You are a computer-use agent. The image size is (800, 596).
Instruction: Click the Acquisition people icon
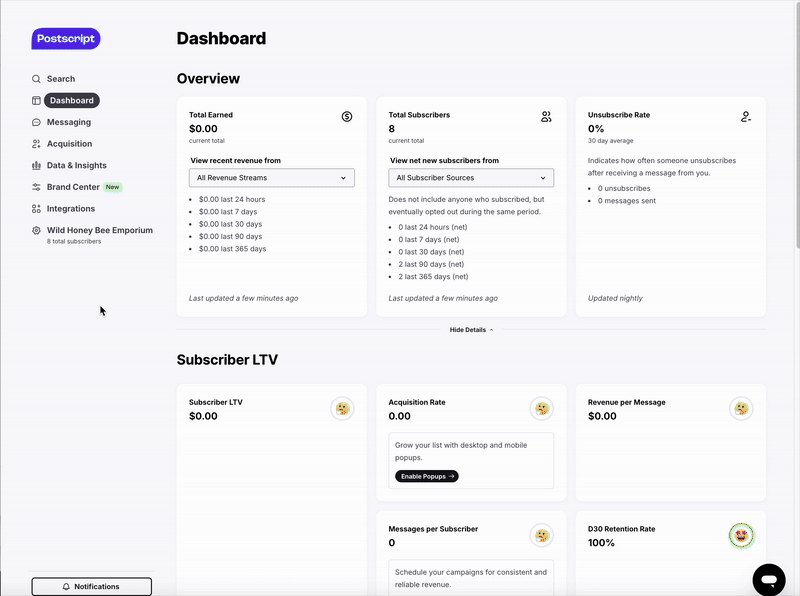click(x=36, y=144)
